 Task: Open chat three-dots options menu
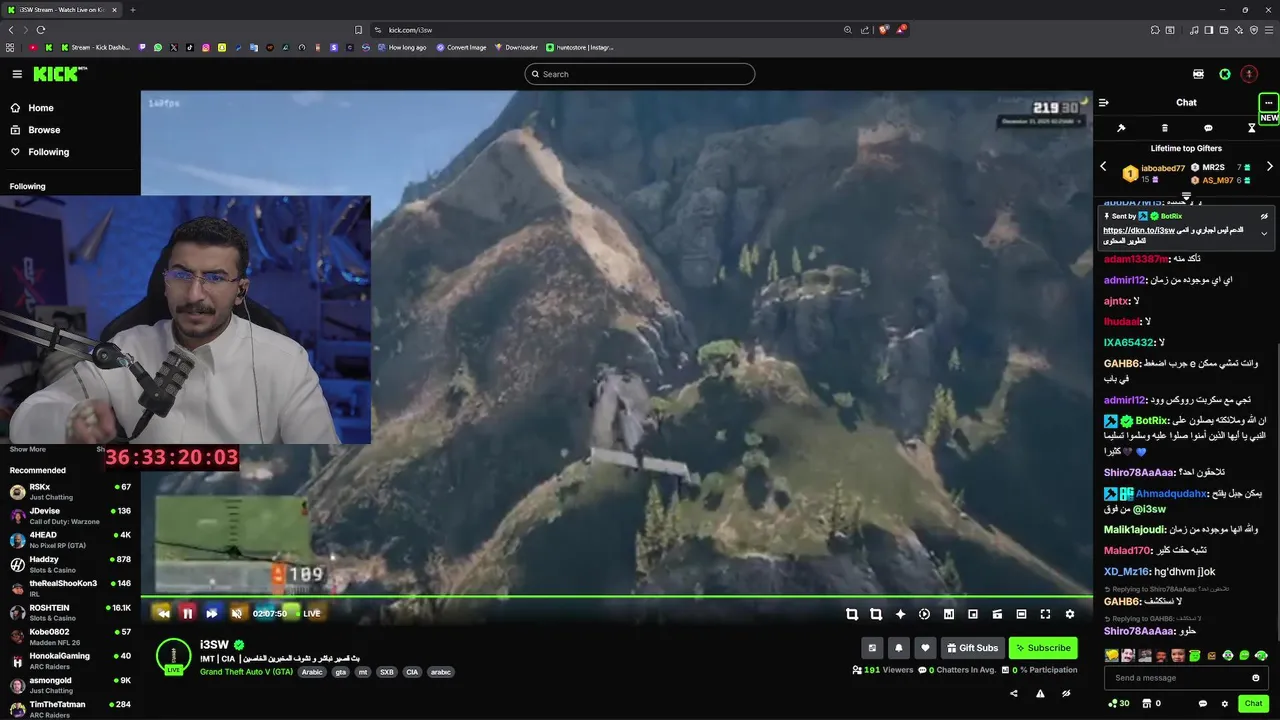(x=1268, y=102)
